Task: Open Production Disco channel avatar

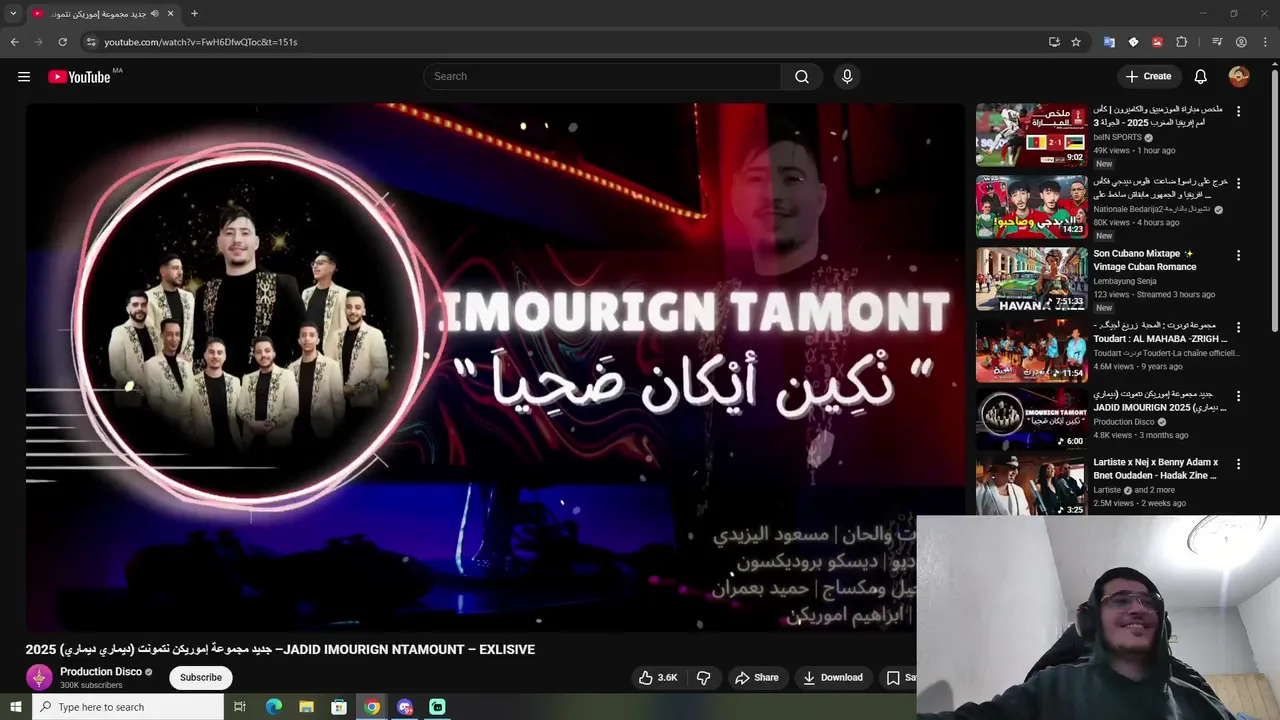Action: [x=39, y=677]
